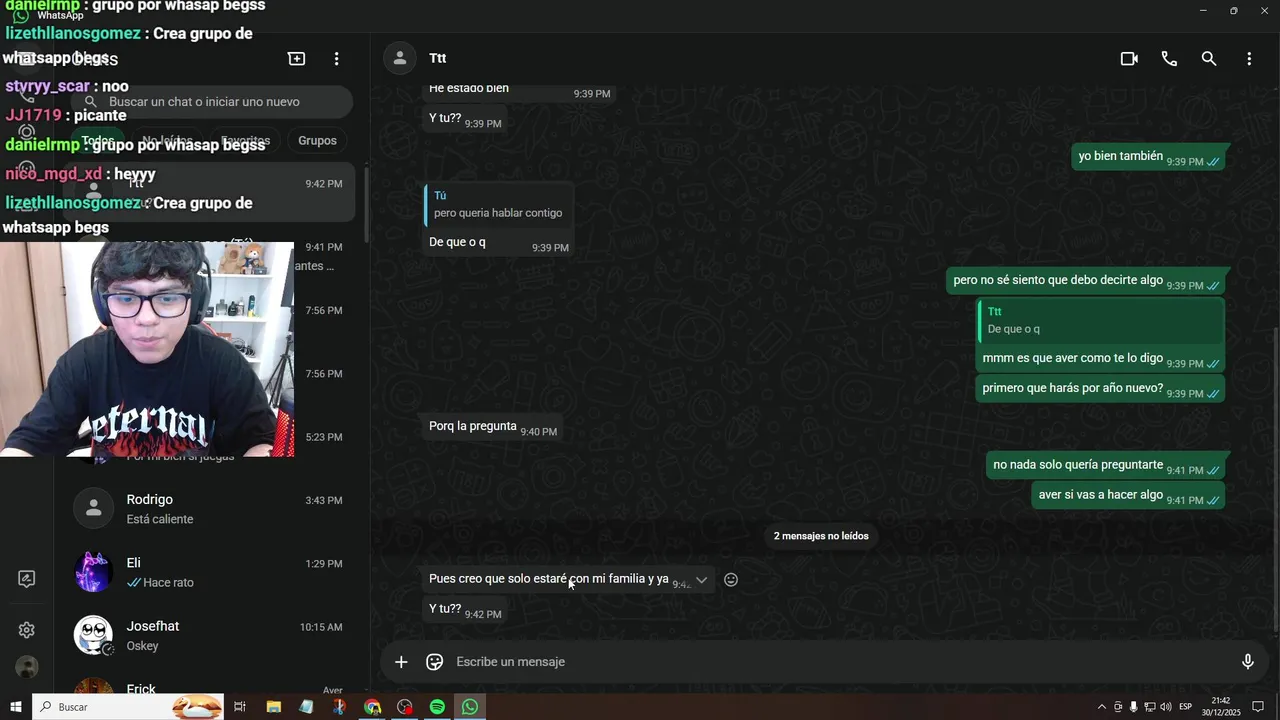Open options chevron on 'Pues creo que' message
The width and height of the screenshot is (1280, 720).
click(x=701, y=580)
